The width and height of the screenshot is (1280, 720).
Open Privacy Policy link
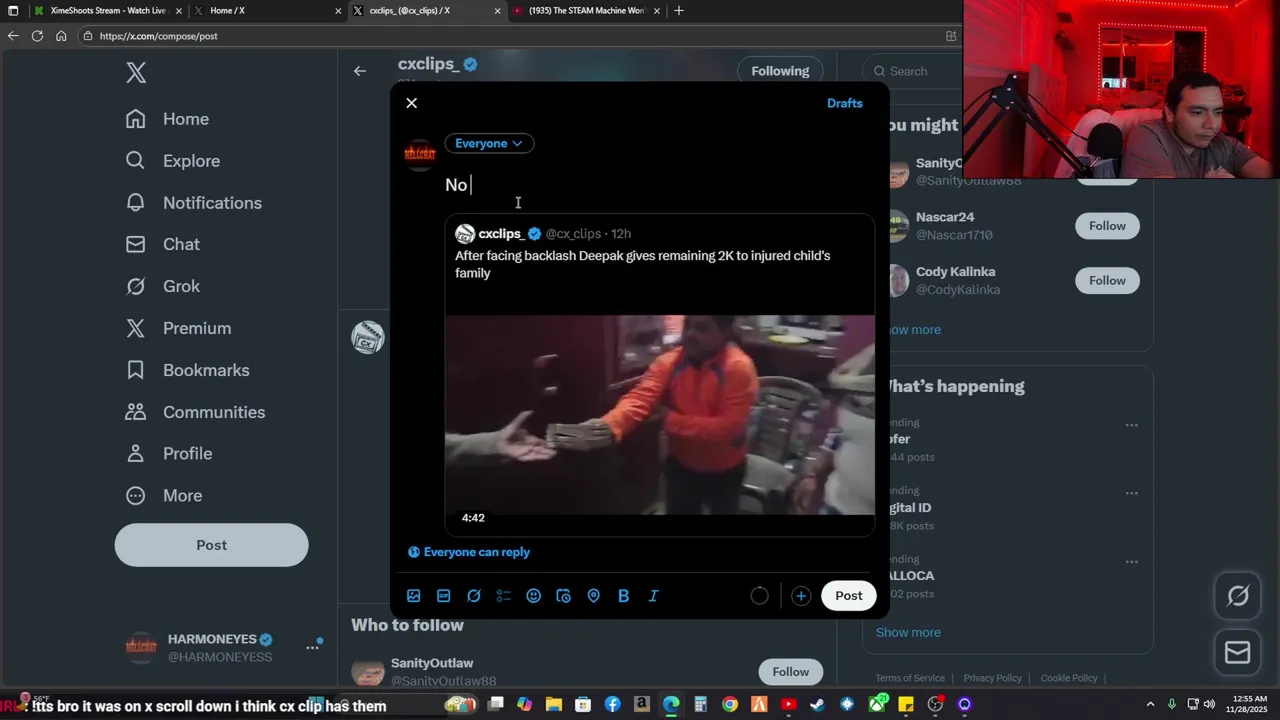click(992, 678)
